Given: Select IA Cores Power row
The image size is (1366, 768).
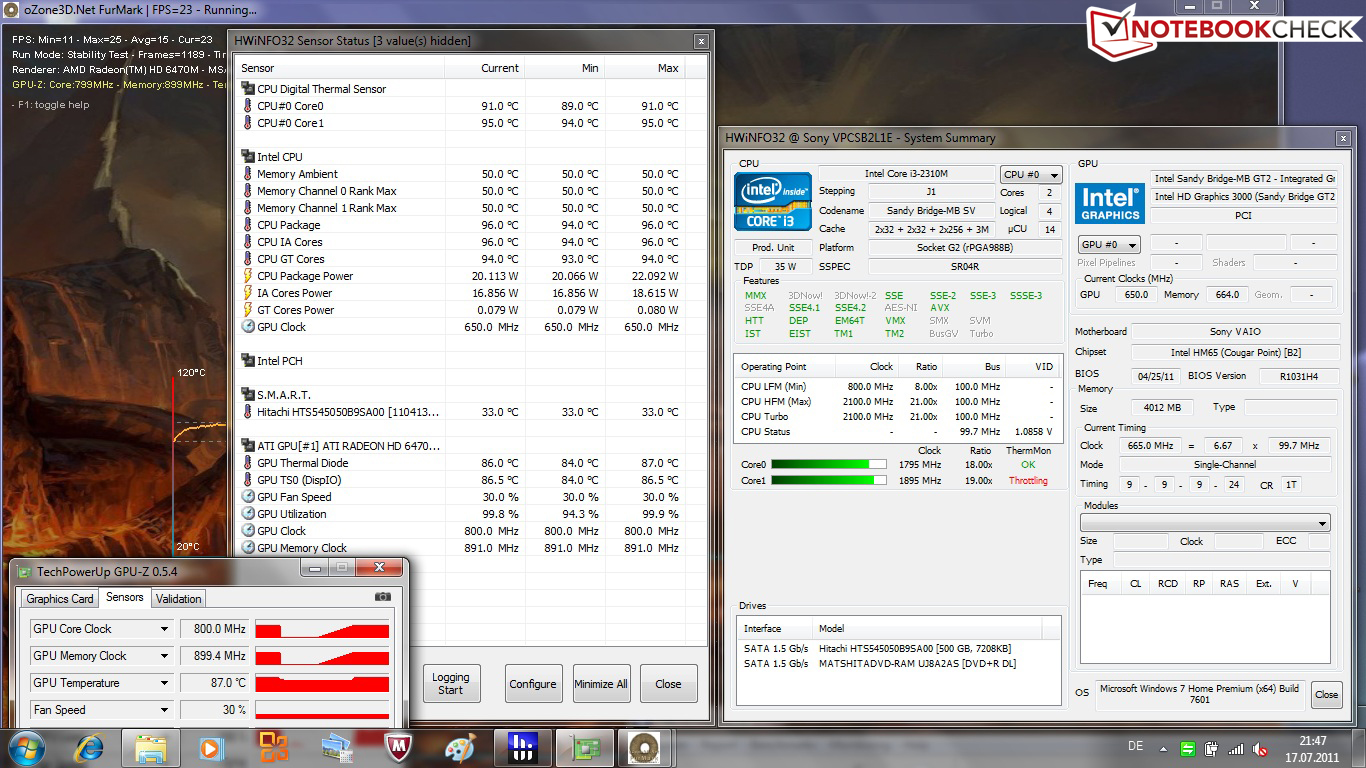Looking at the screenshot, I should [461, 293].
